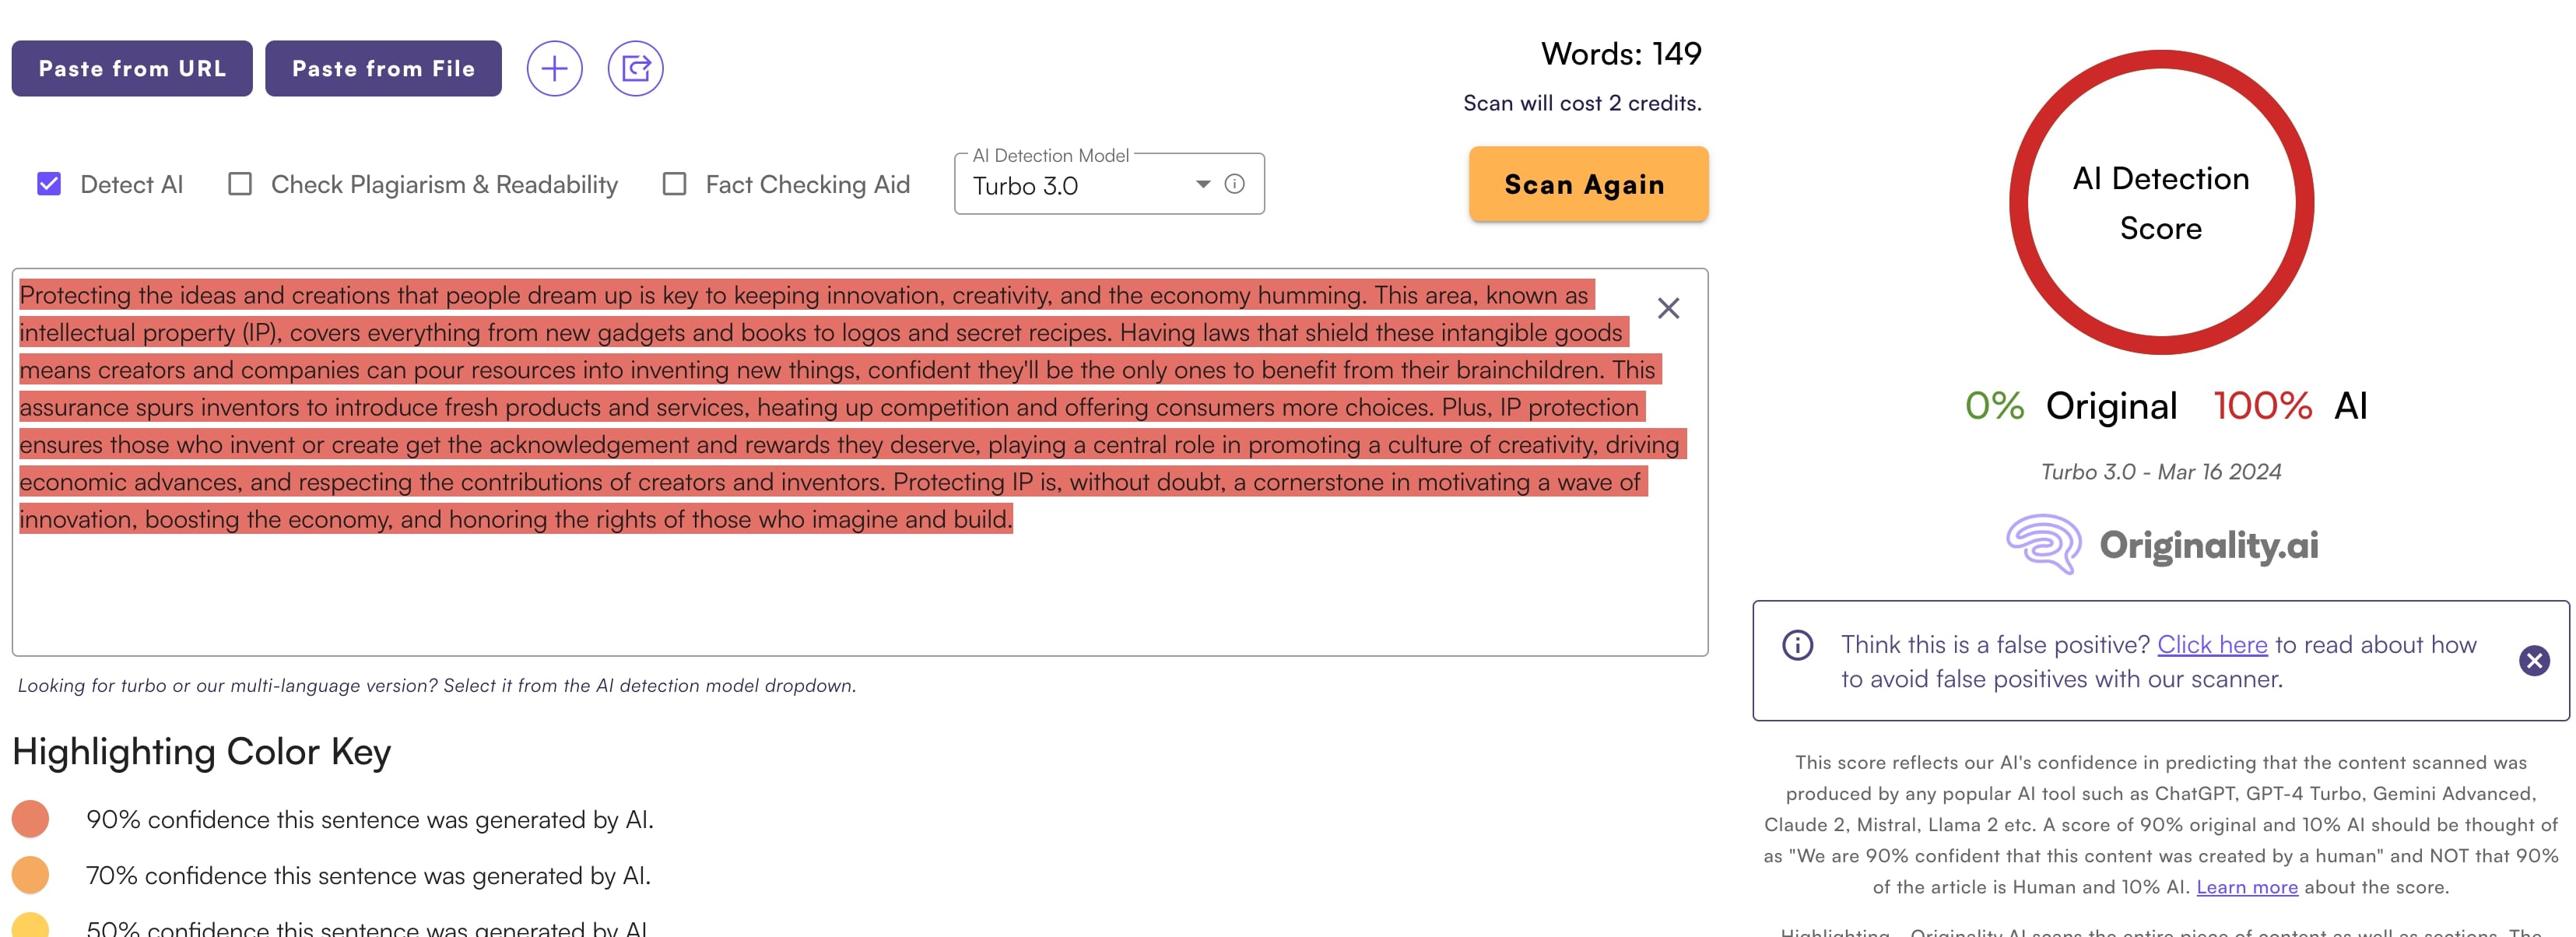Click the red AI Detection Score circle
This screenshot has height=937, width=2576.
click(x=2161, y=202)
